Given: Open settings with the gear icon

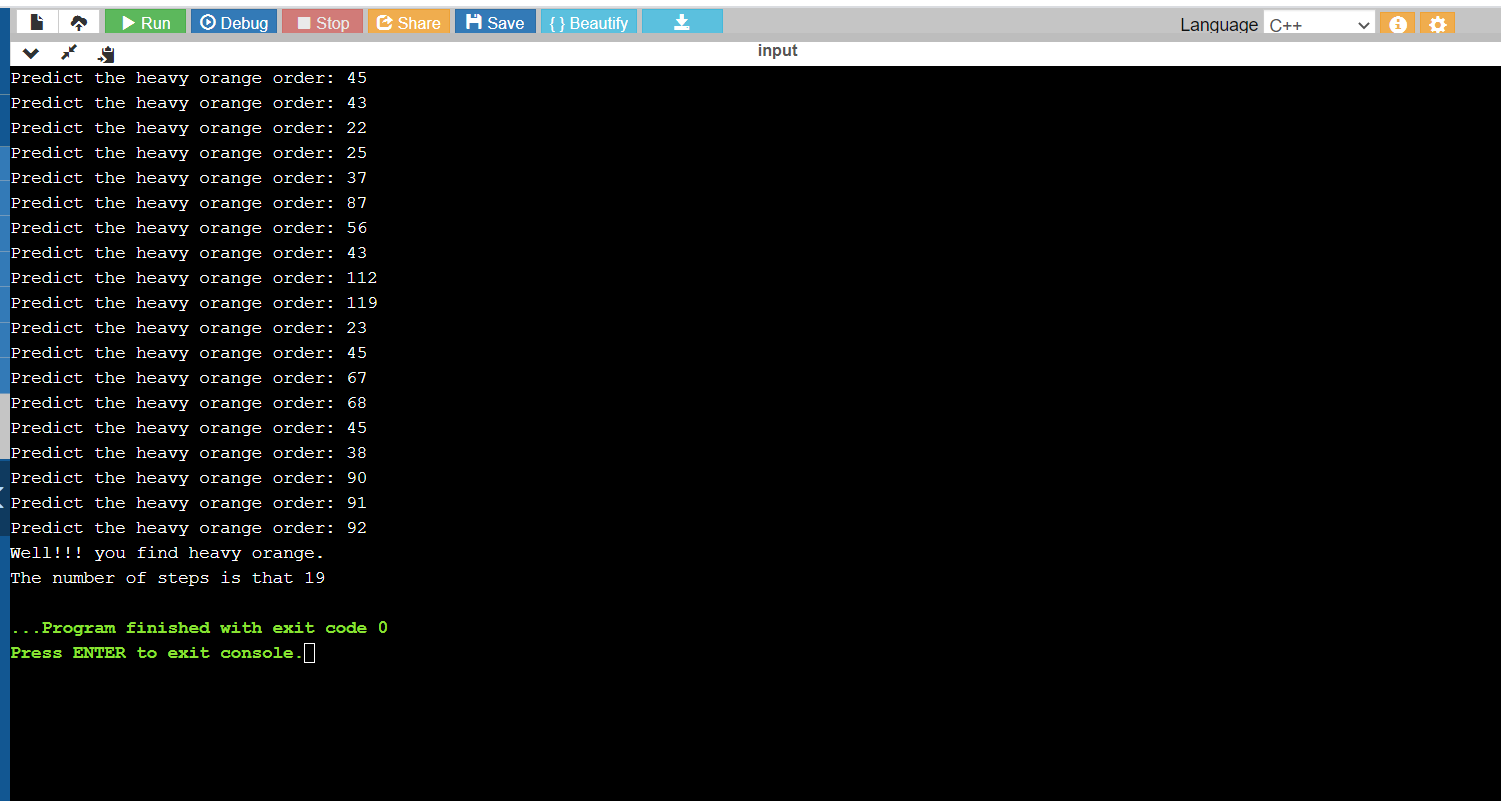Looking at the screenshot, I should [1437, 24].
